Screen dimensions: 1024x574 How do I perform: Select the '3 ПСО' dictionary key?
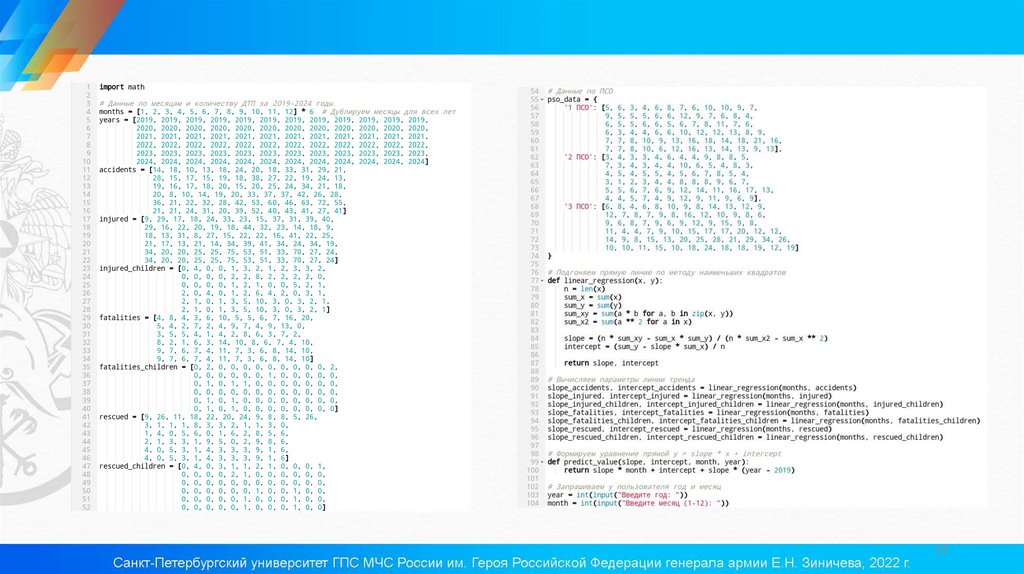580,206
